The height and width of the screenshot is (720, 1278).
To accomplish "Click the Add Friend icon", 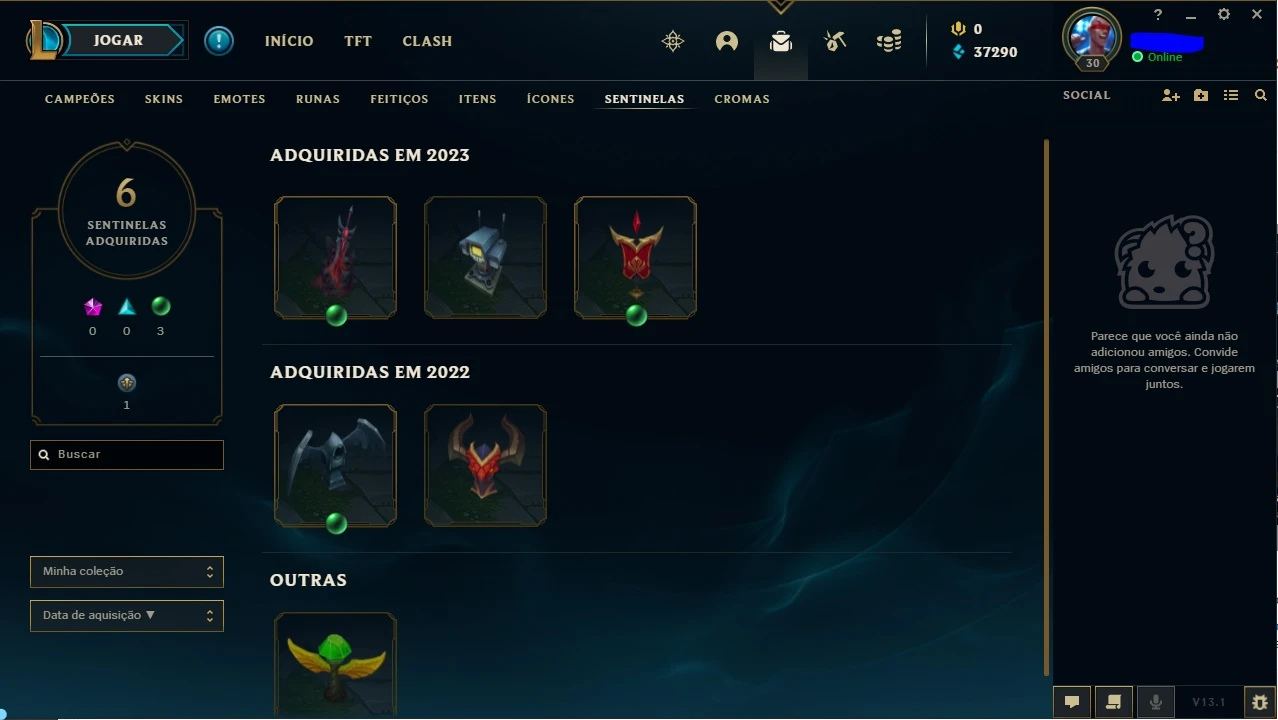I will [x=1171, y=95].
